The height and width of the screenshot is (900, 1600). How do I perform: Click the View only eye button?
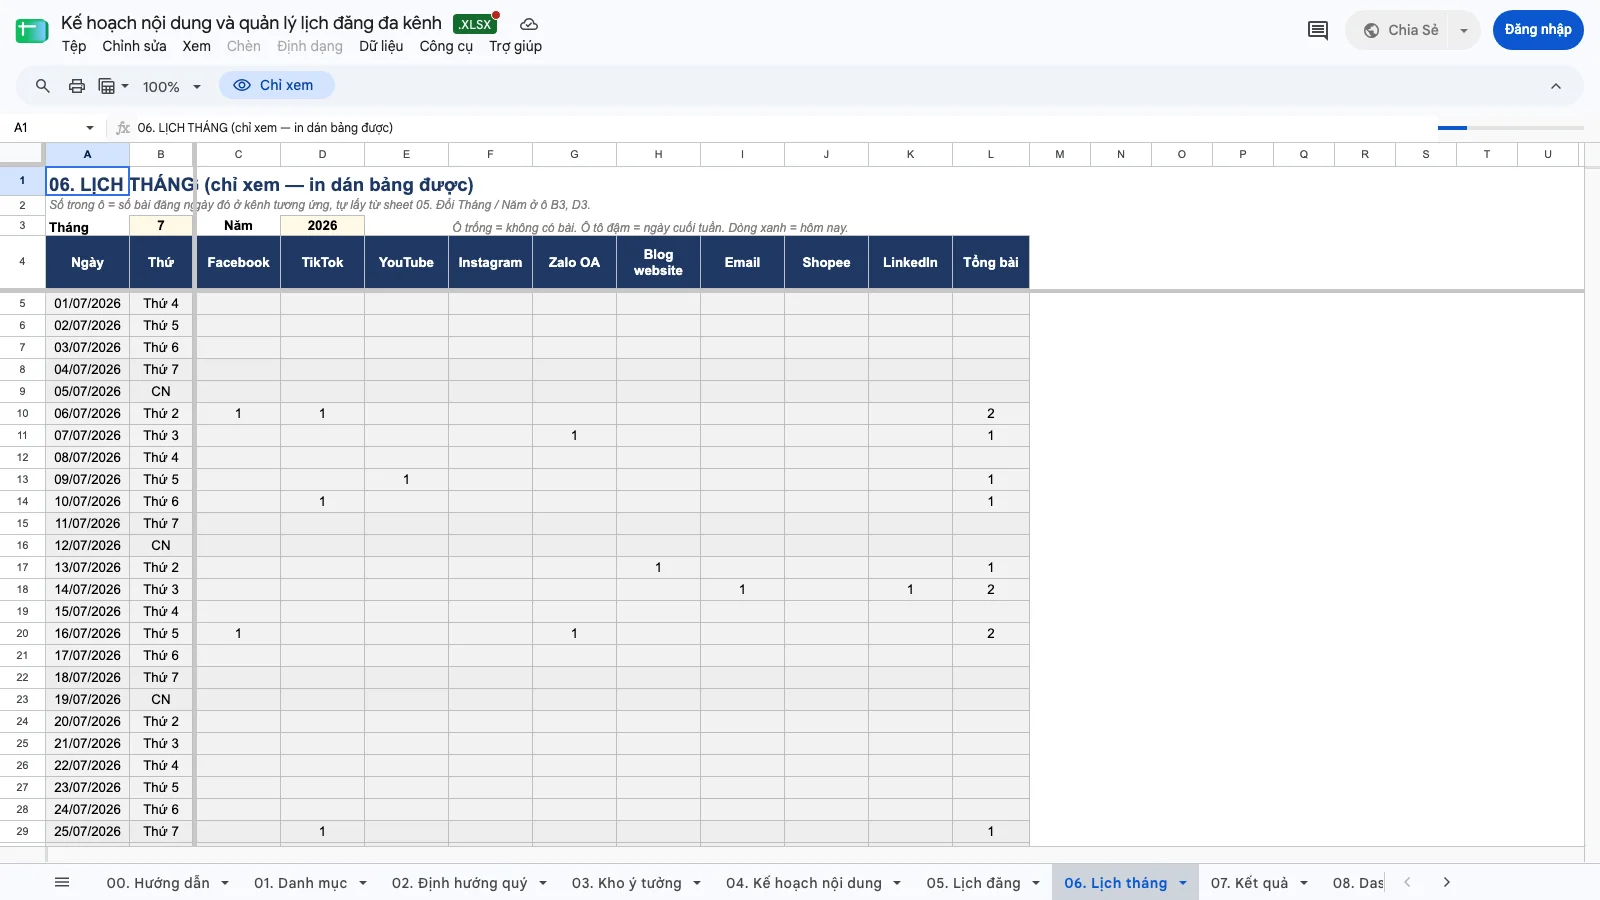pyautogui.click(x=276, y=85)
